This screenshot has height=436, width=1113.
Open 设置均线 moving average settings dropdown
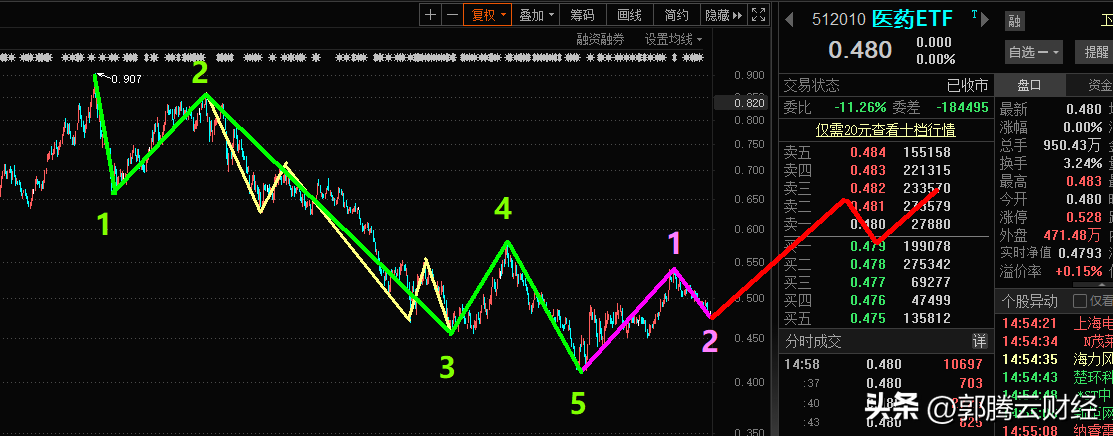673,39
